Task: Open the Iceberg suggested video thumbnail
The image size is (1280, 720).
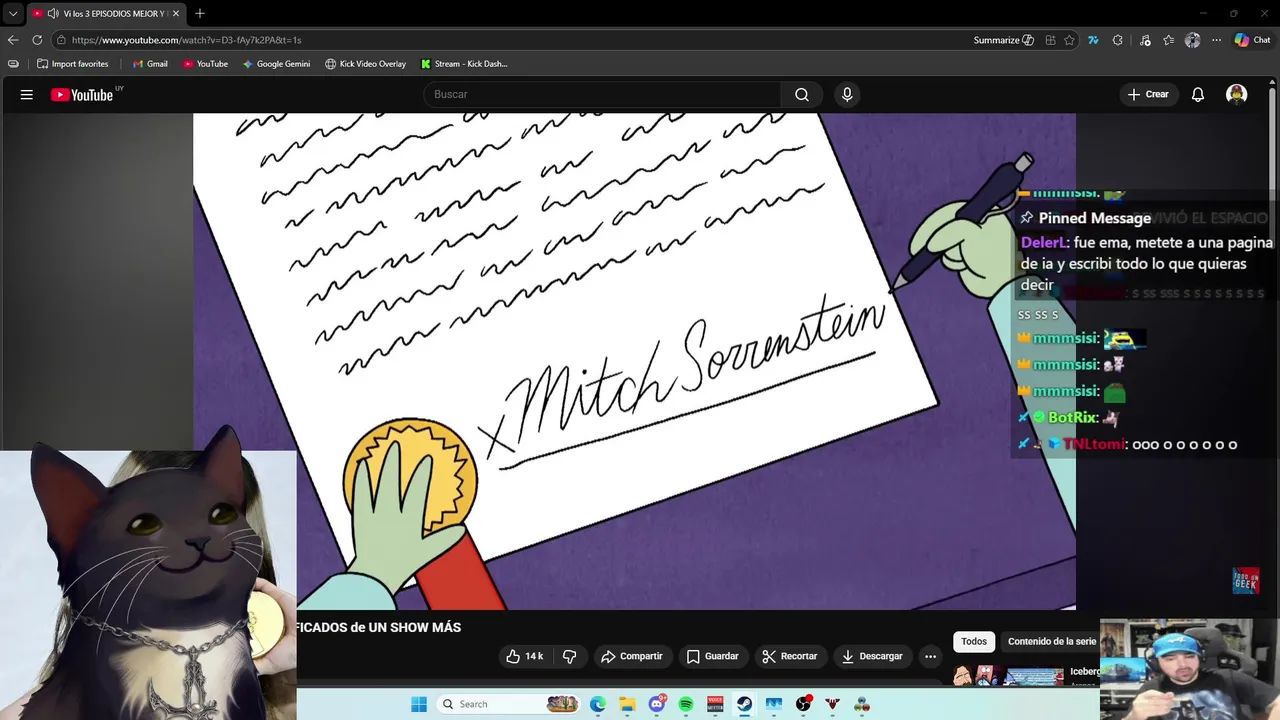Action: [1008, 676]
